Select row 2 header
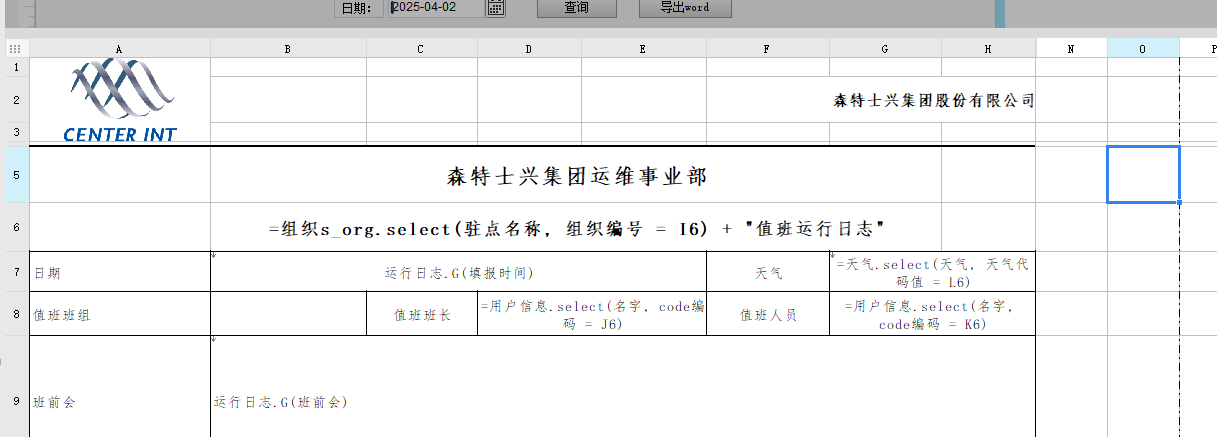The height and width of the screenshot is (437, 1217). 14,100
